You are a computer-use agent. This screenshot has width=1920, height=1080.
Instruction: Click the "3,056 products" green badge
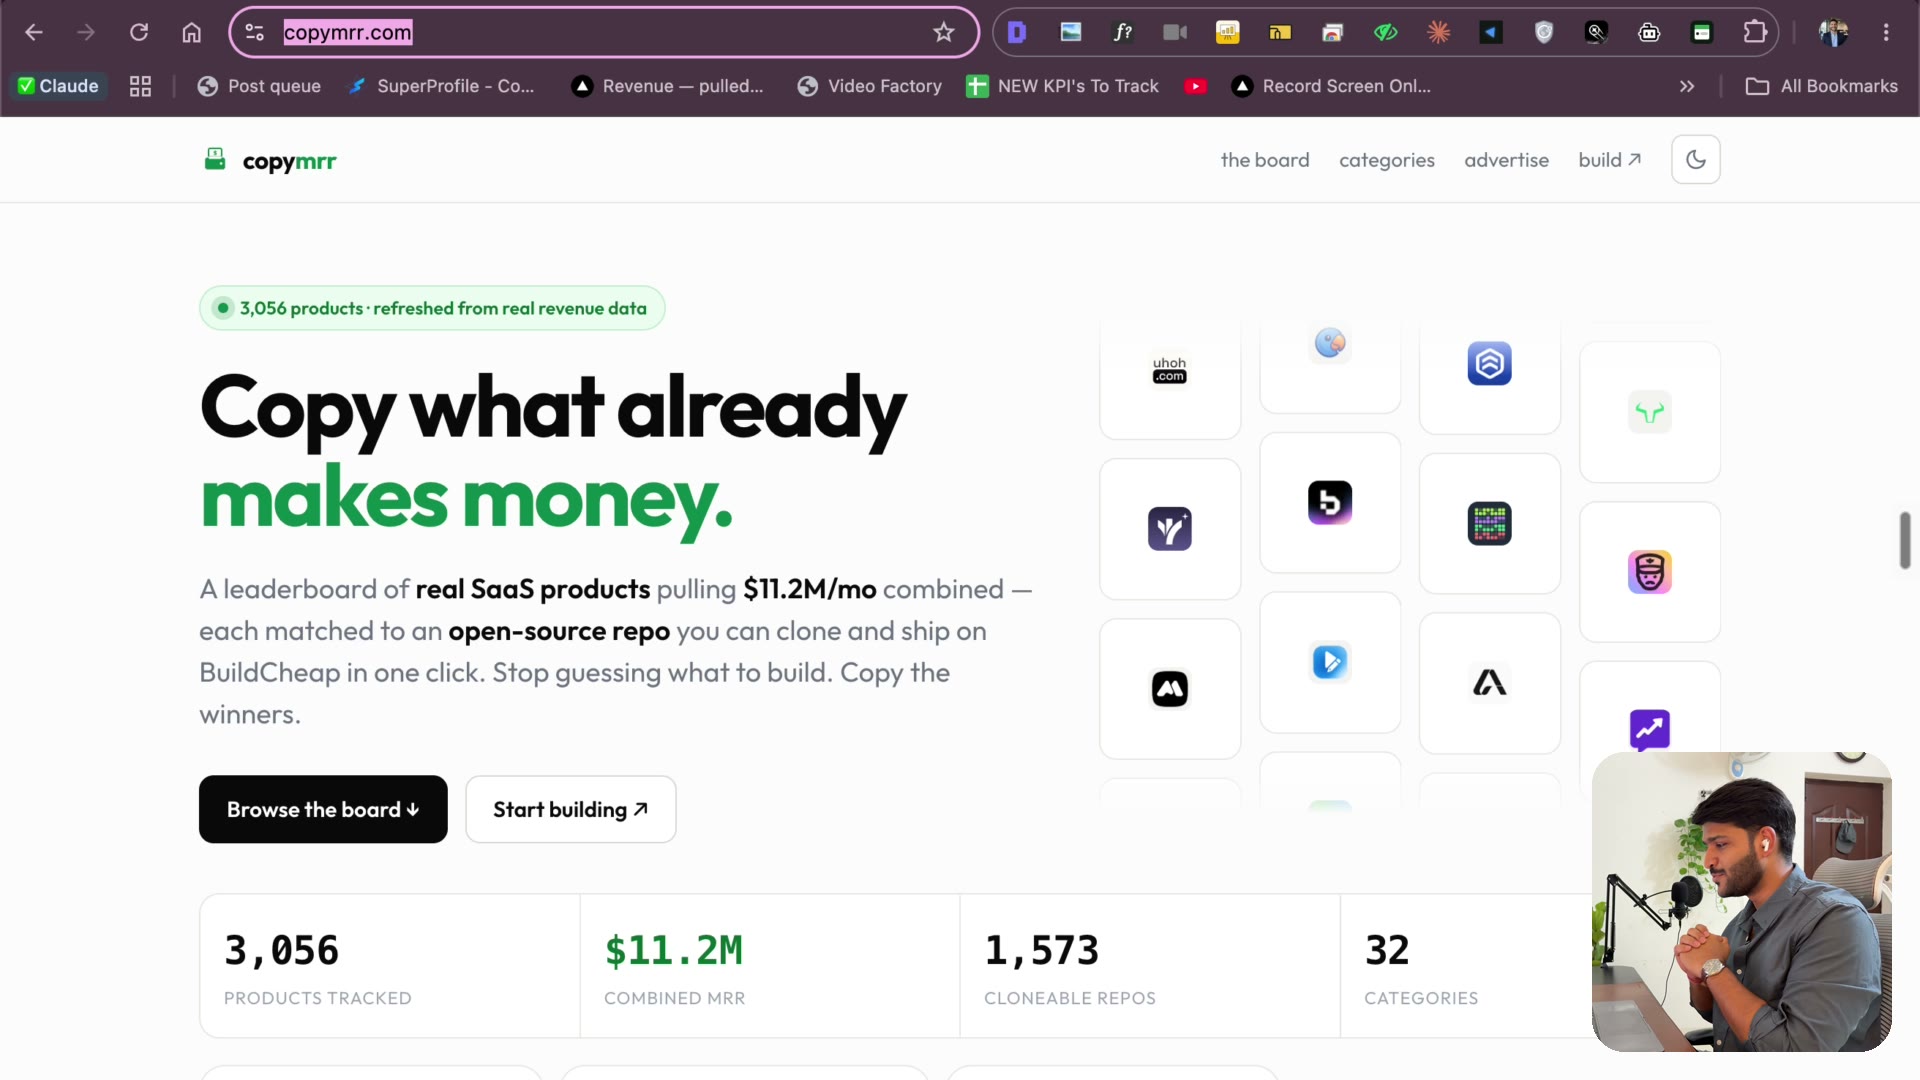(432, 308)
